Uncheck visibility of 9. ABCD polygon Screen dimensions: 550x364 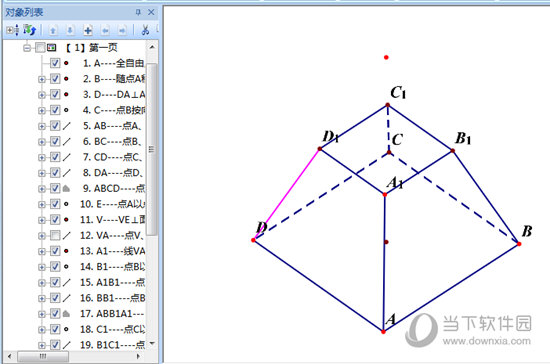coord(55,188)
